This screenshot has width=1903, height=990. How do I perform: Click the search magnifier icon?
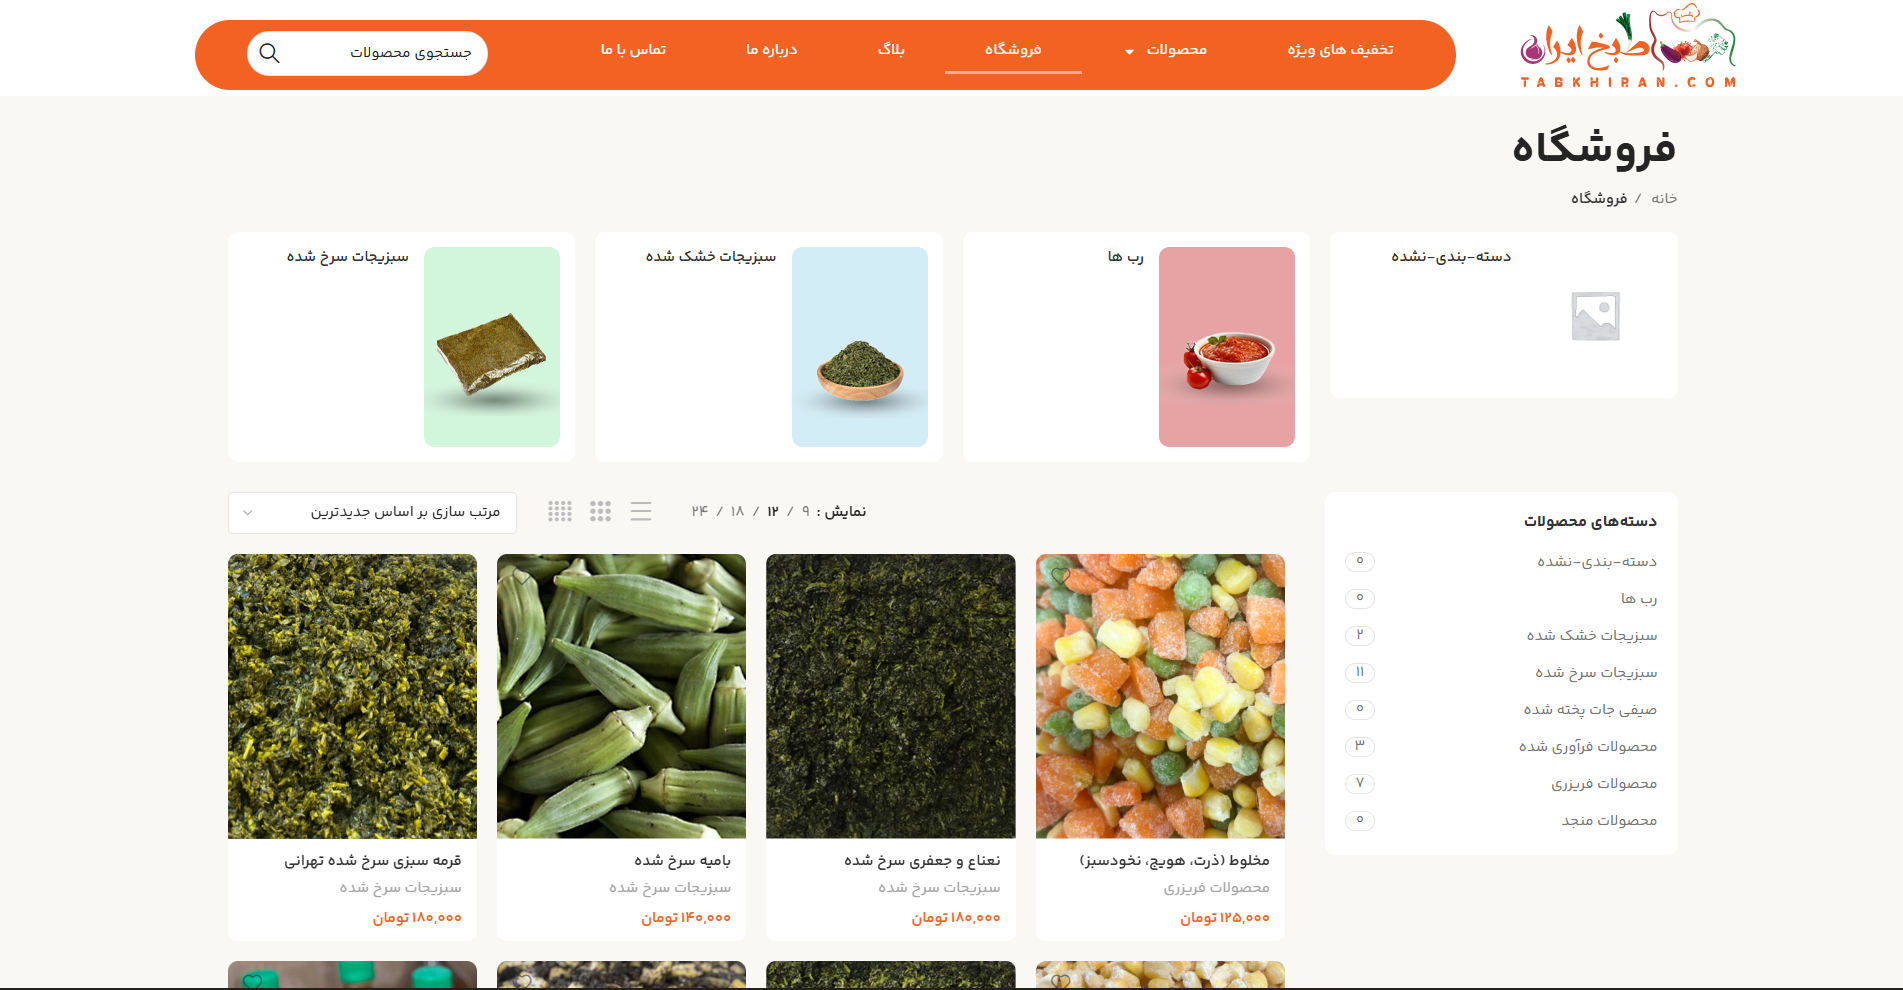click(269, 53)
